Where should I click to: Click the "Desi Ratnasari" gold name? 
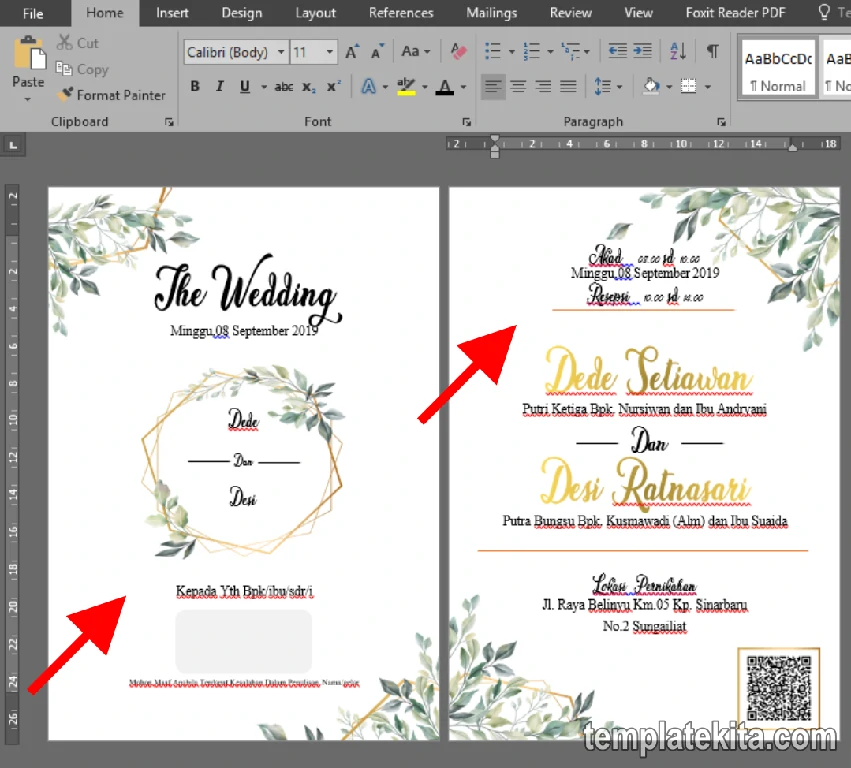tap(645, 483)
